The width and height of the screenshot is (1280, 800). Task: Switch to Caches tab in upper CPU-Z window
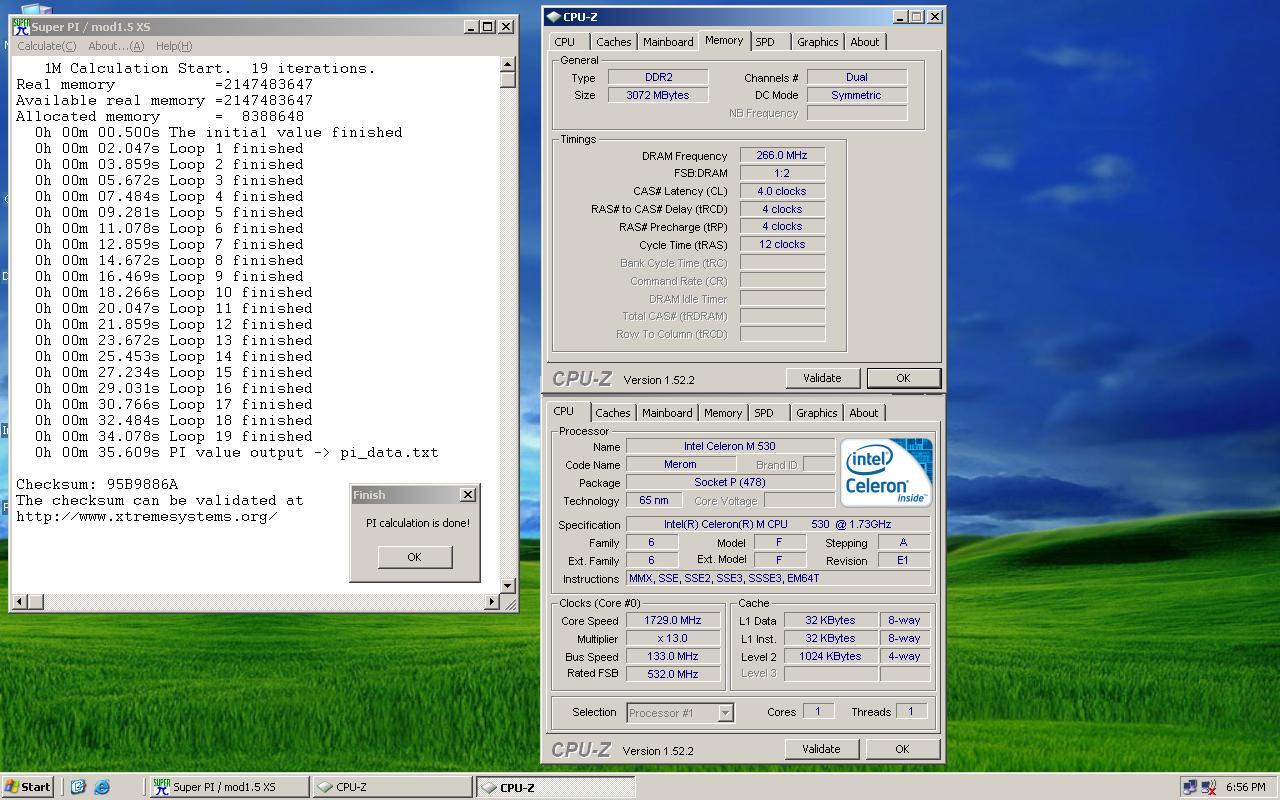613,42
